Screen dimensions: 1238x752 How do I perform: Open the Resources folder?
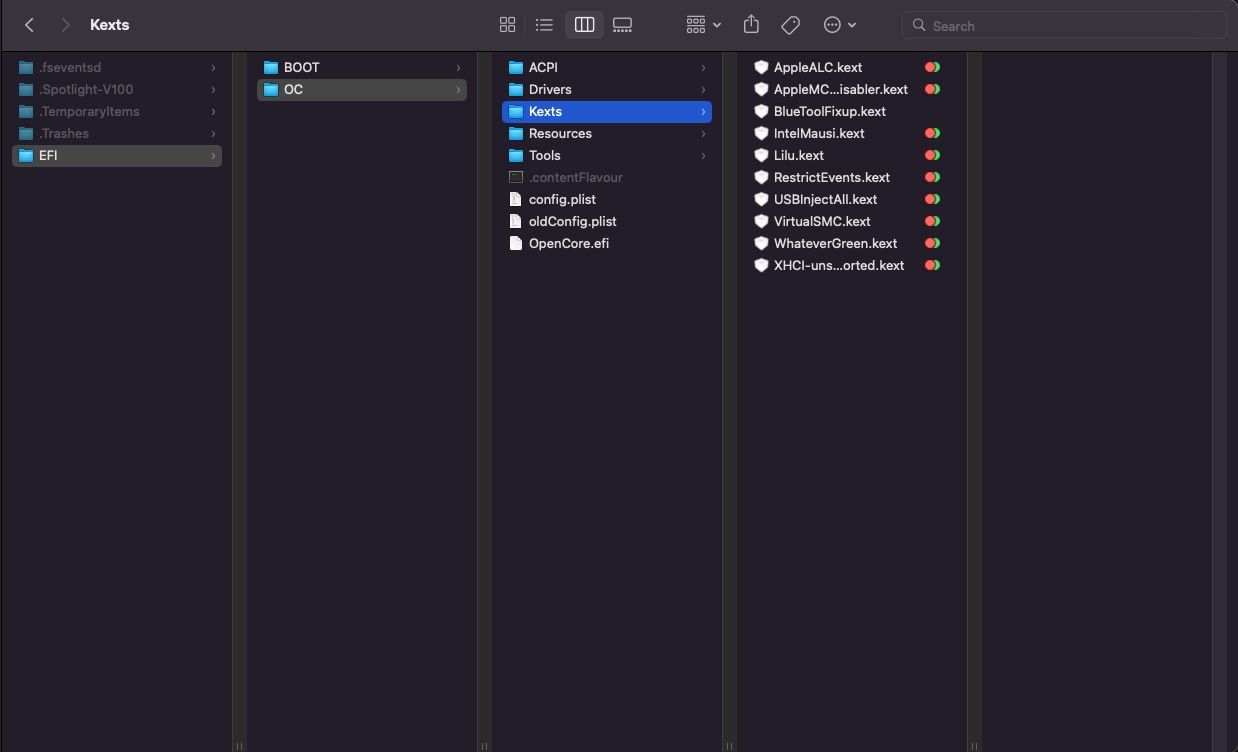(607, 133)
